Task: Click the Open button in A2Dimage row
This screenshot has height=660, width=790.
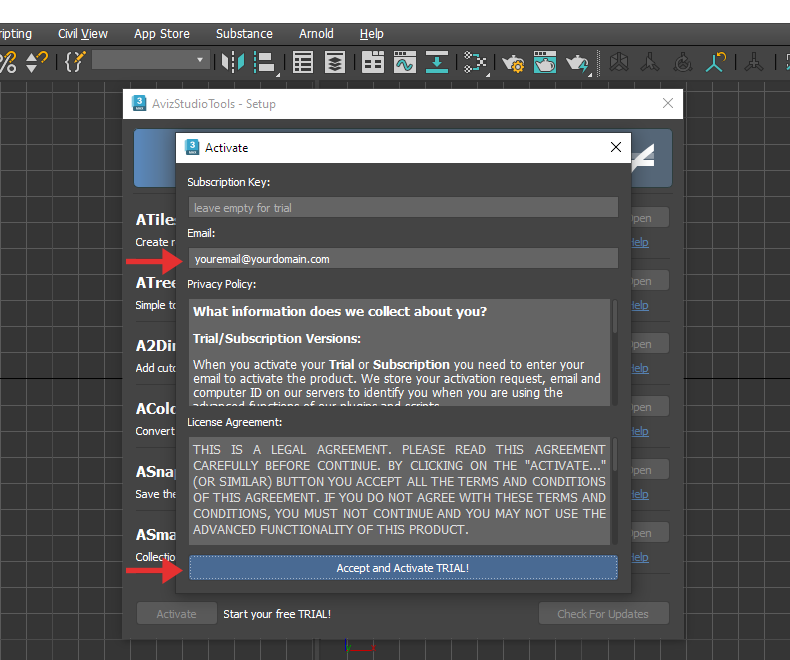Action: click(650, 344)
